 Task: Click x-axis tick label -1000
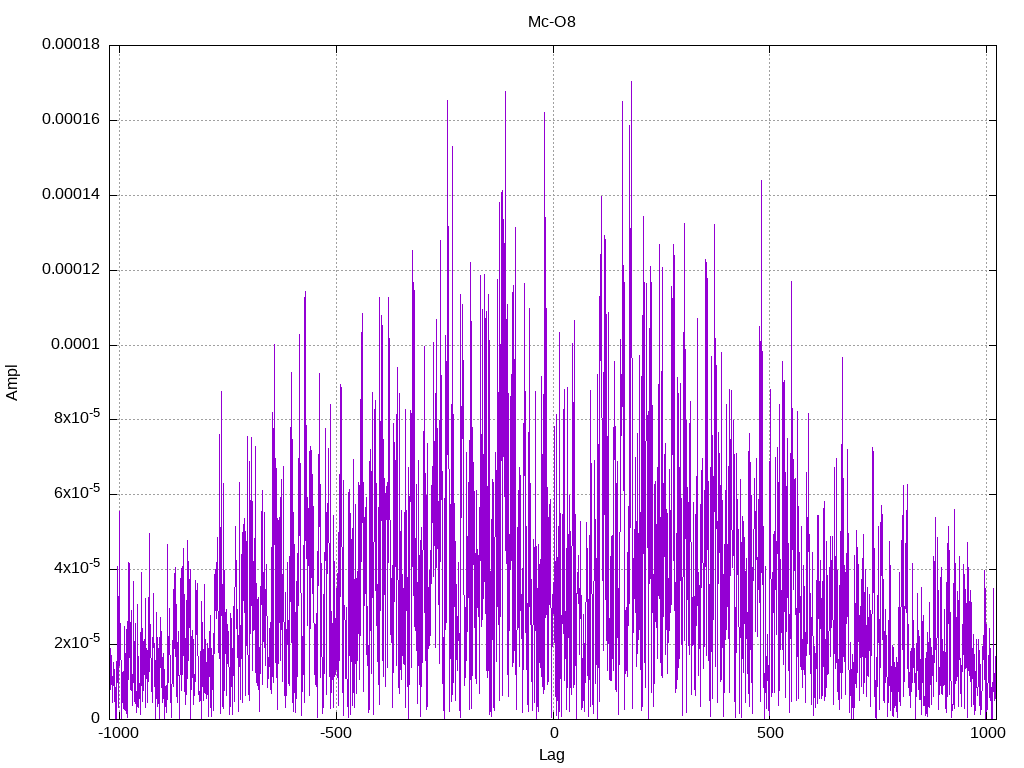(119, 733)
